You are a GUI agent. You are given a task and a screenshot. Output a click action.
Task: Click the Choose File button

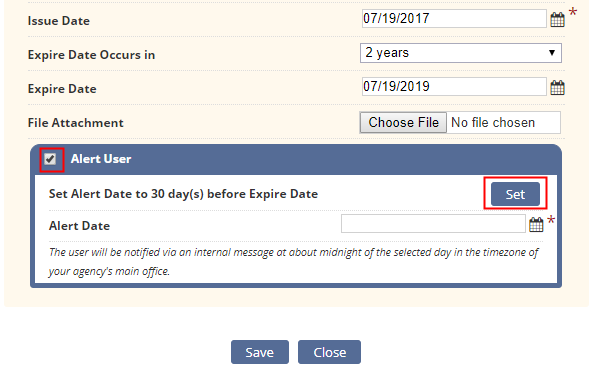tap(403, 123)
